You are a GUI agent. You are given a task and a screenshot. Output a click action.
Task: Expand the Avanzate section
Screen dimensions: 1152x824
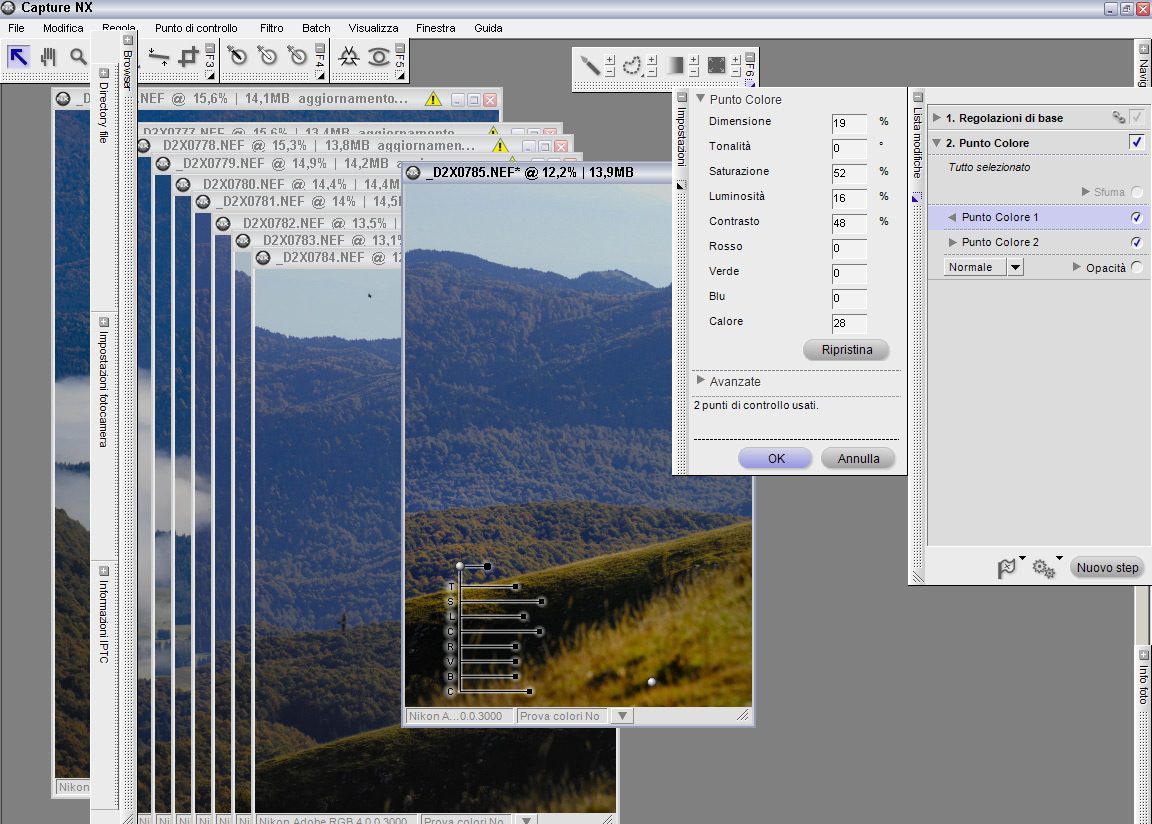coord(701,380)
